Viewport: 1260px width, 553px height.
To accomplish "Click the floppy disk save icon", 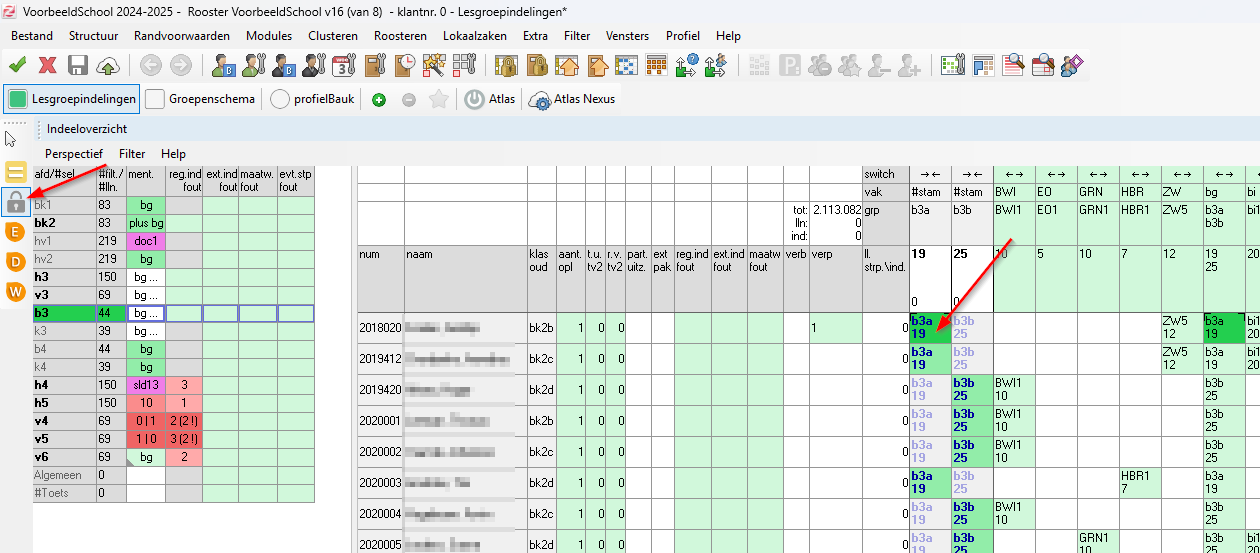I will [x=78, y=66].
